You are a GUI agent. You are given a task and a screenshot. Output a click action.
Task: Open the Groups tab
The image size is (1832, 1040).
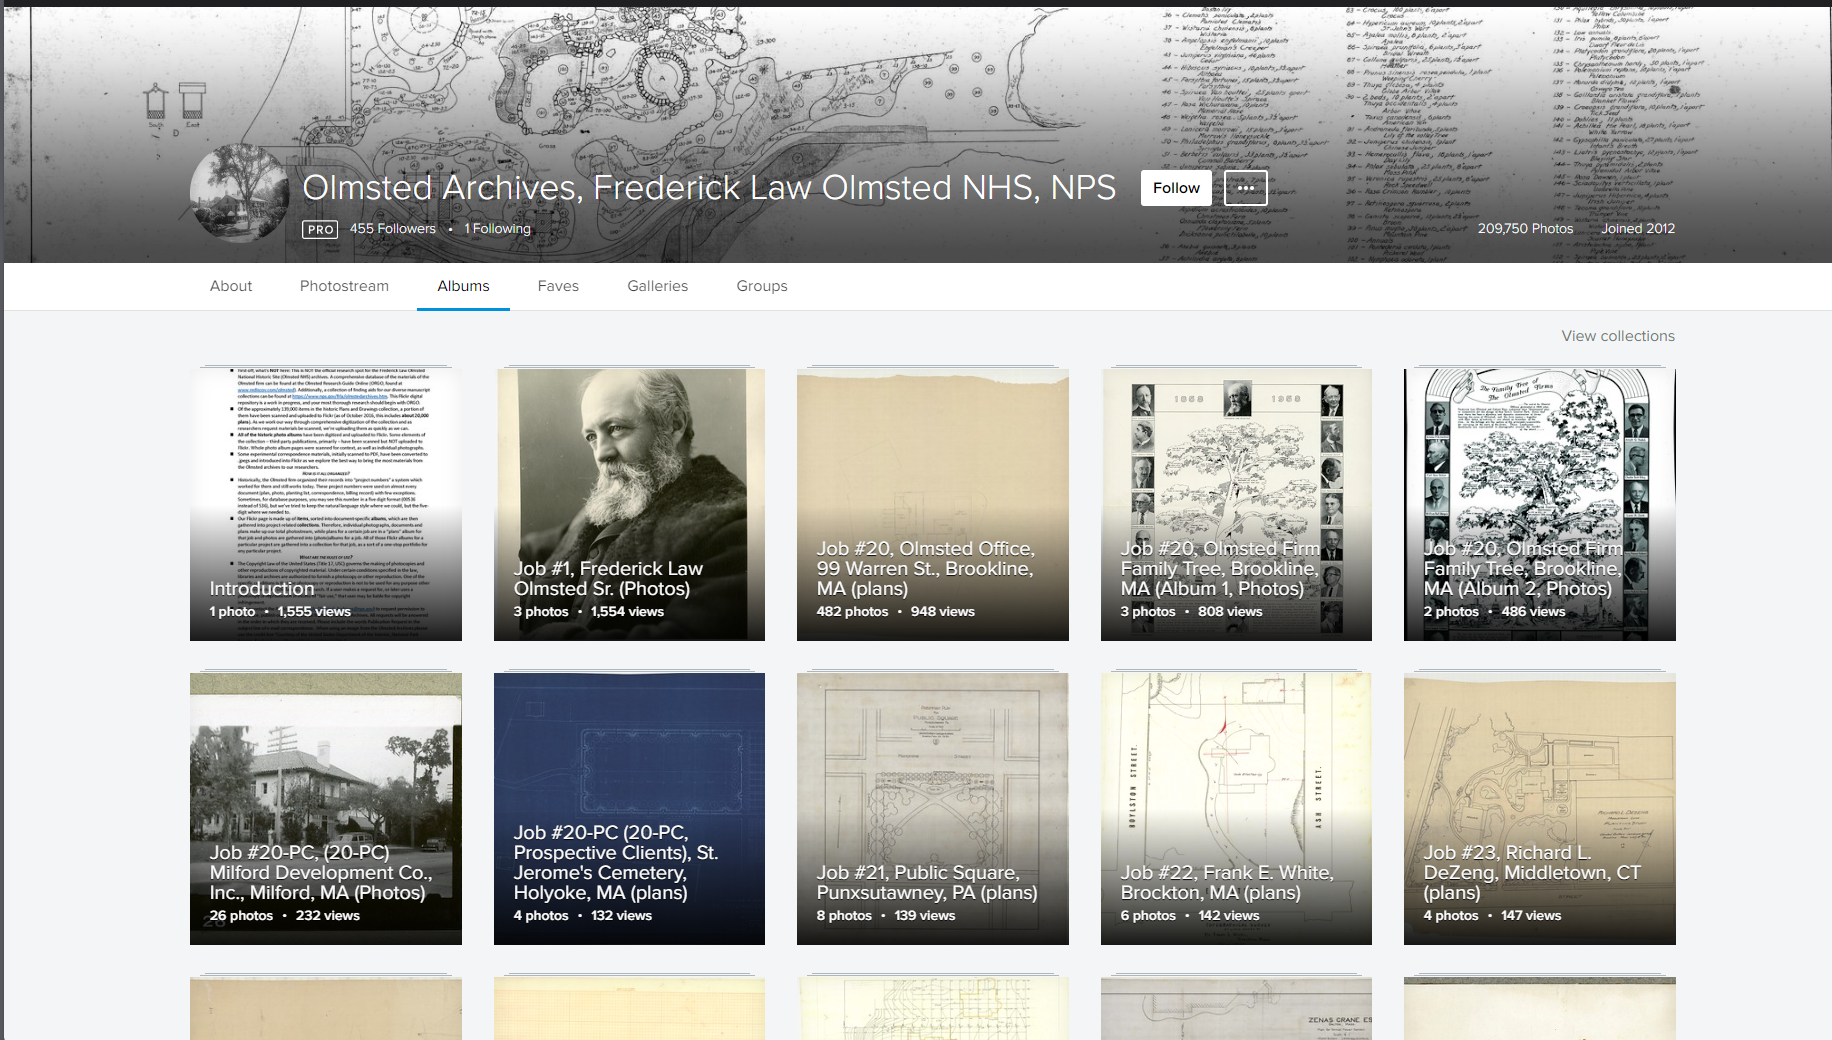(762, 286)
